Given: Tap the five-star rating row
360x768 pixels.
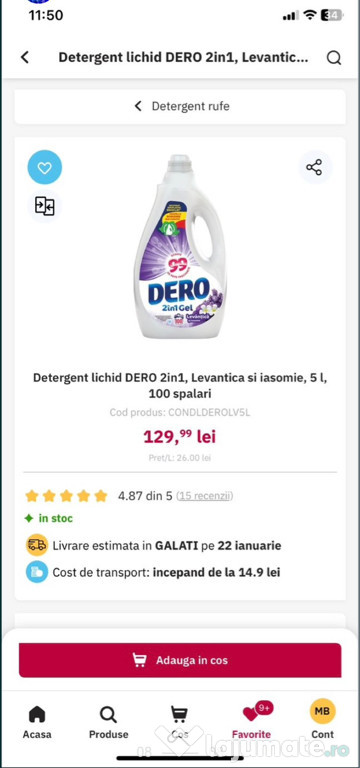Looking at the screenshot, I should pyautogui.click(x=66, y=496).
